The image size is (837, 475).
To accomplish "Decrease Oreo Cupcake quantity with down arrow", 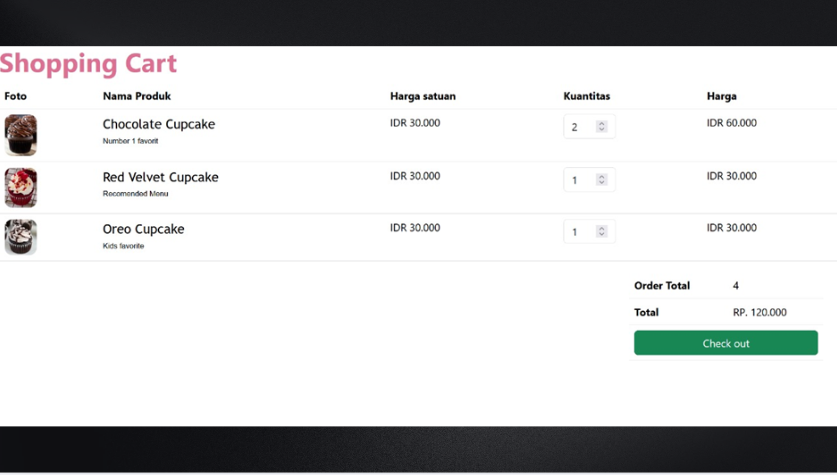I will tap(602, 235).
